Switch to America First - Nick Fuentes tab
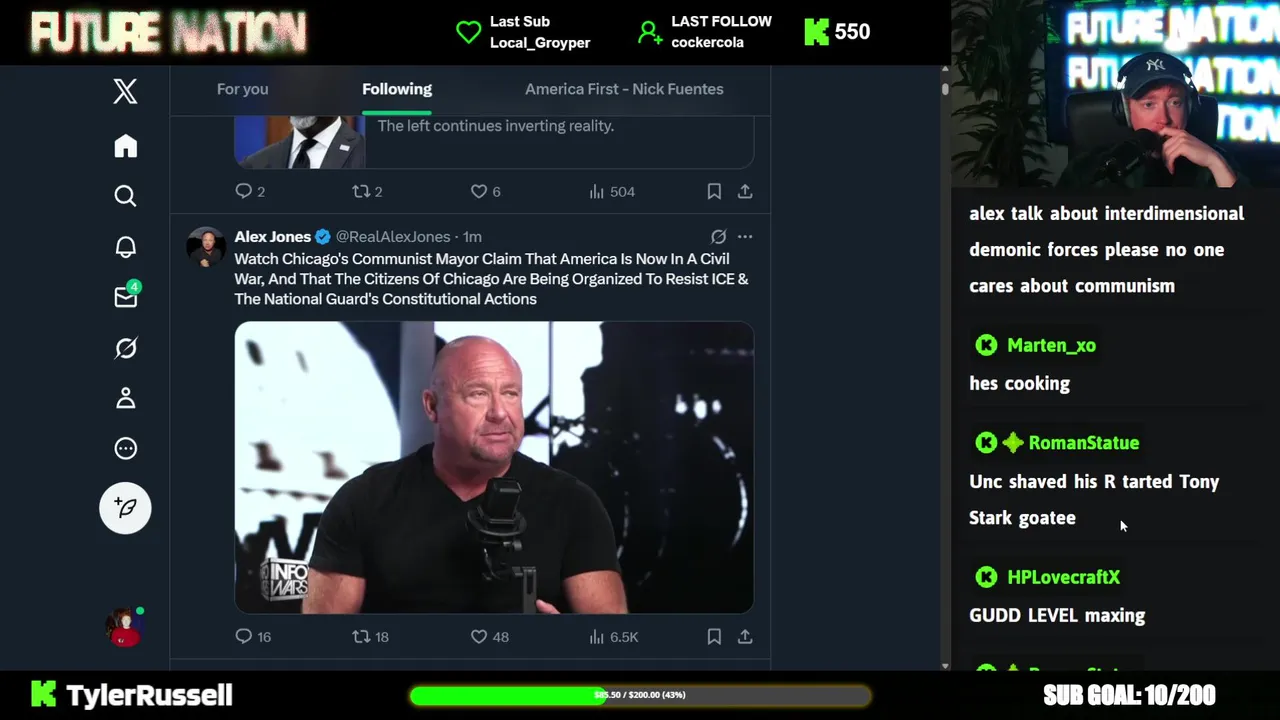The height and width of the screenshot is (720, 1280). click(624, 89)
